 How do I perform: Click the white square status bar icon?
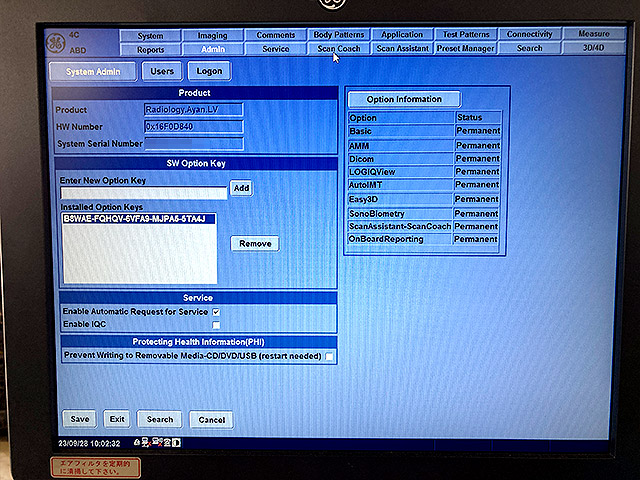[x=176, y=442]
